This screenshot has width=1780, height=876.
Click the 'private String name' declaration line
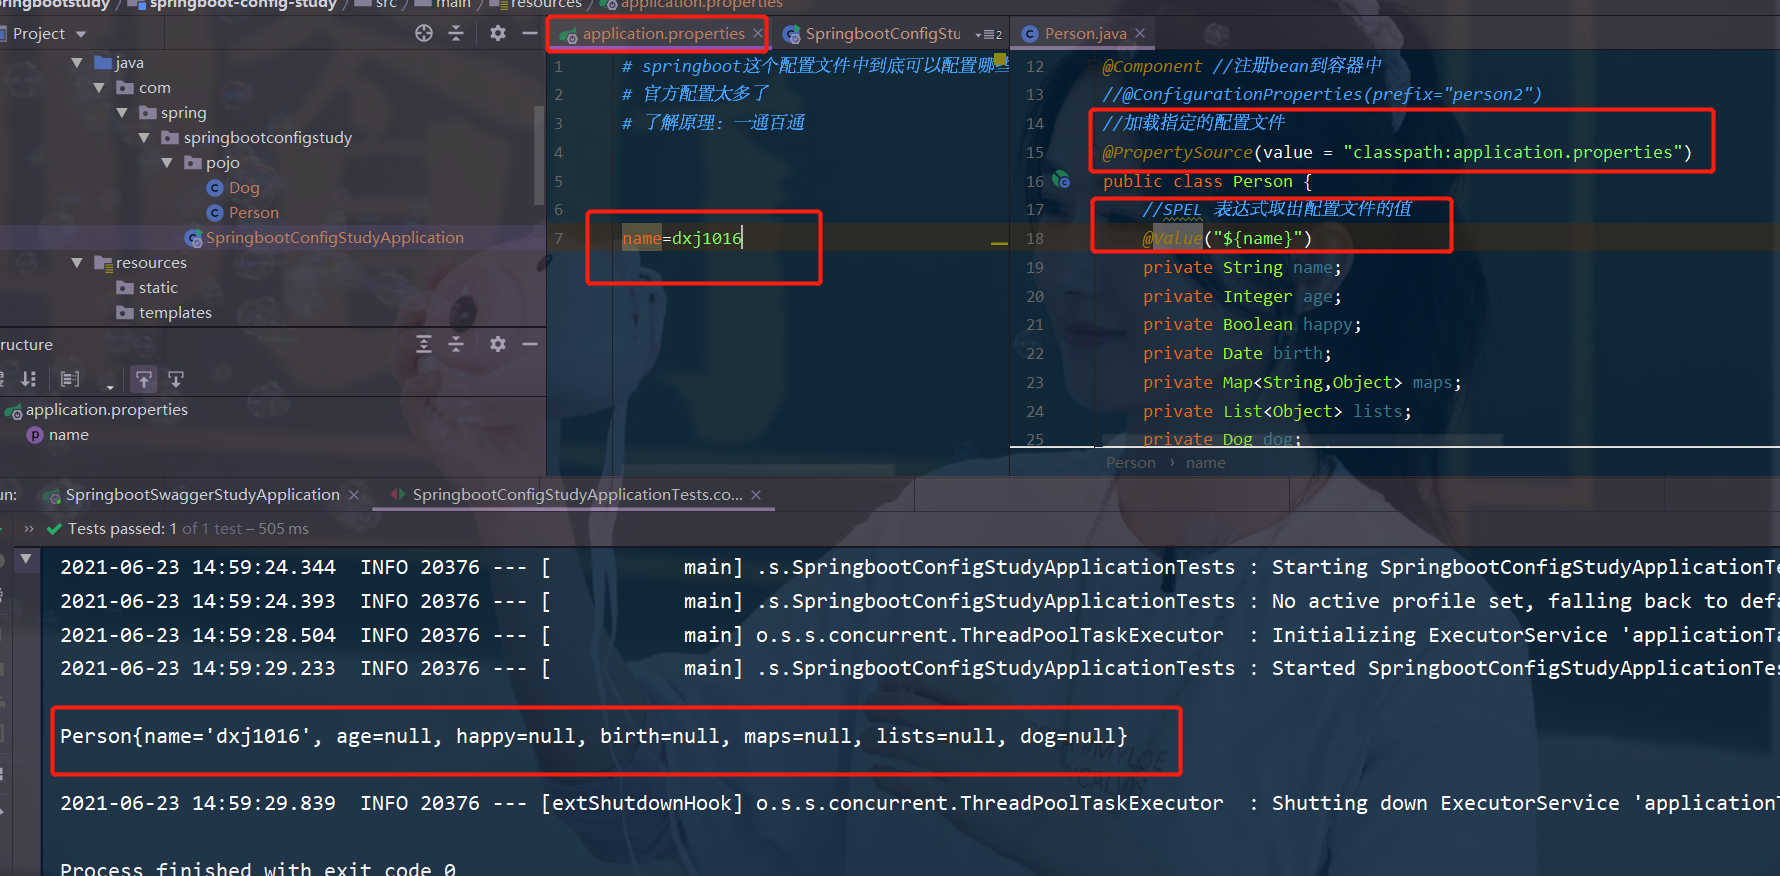click(x=1242, y=267)
